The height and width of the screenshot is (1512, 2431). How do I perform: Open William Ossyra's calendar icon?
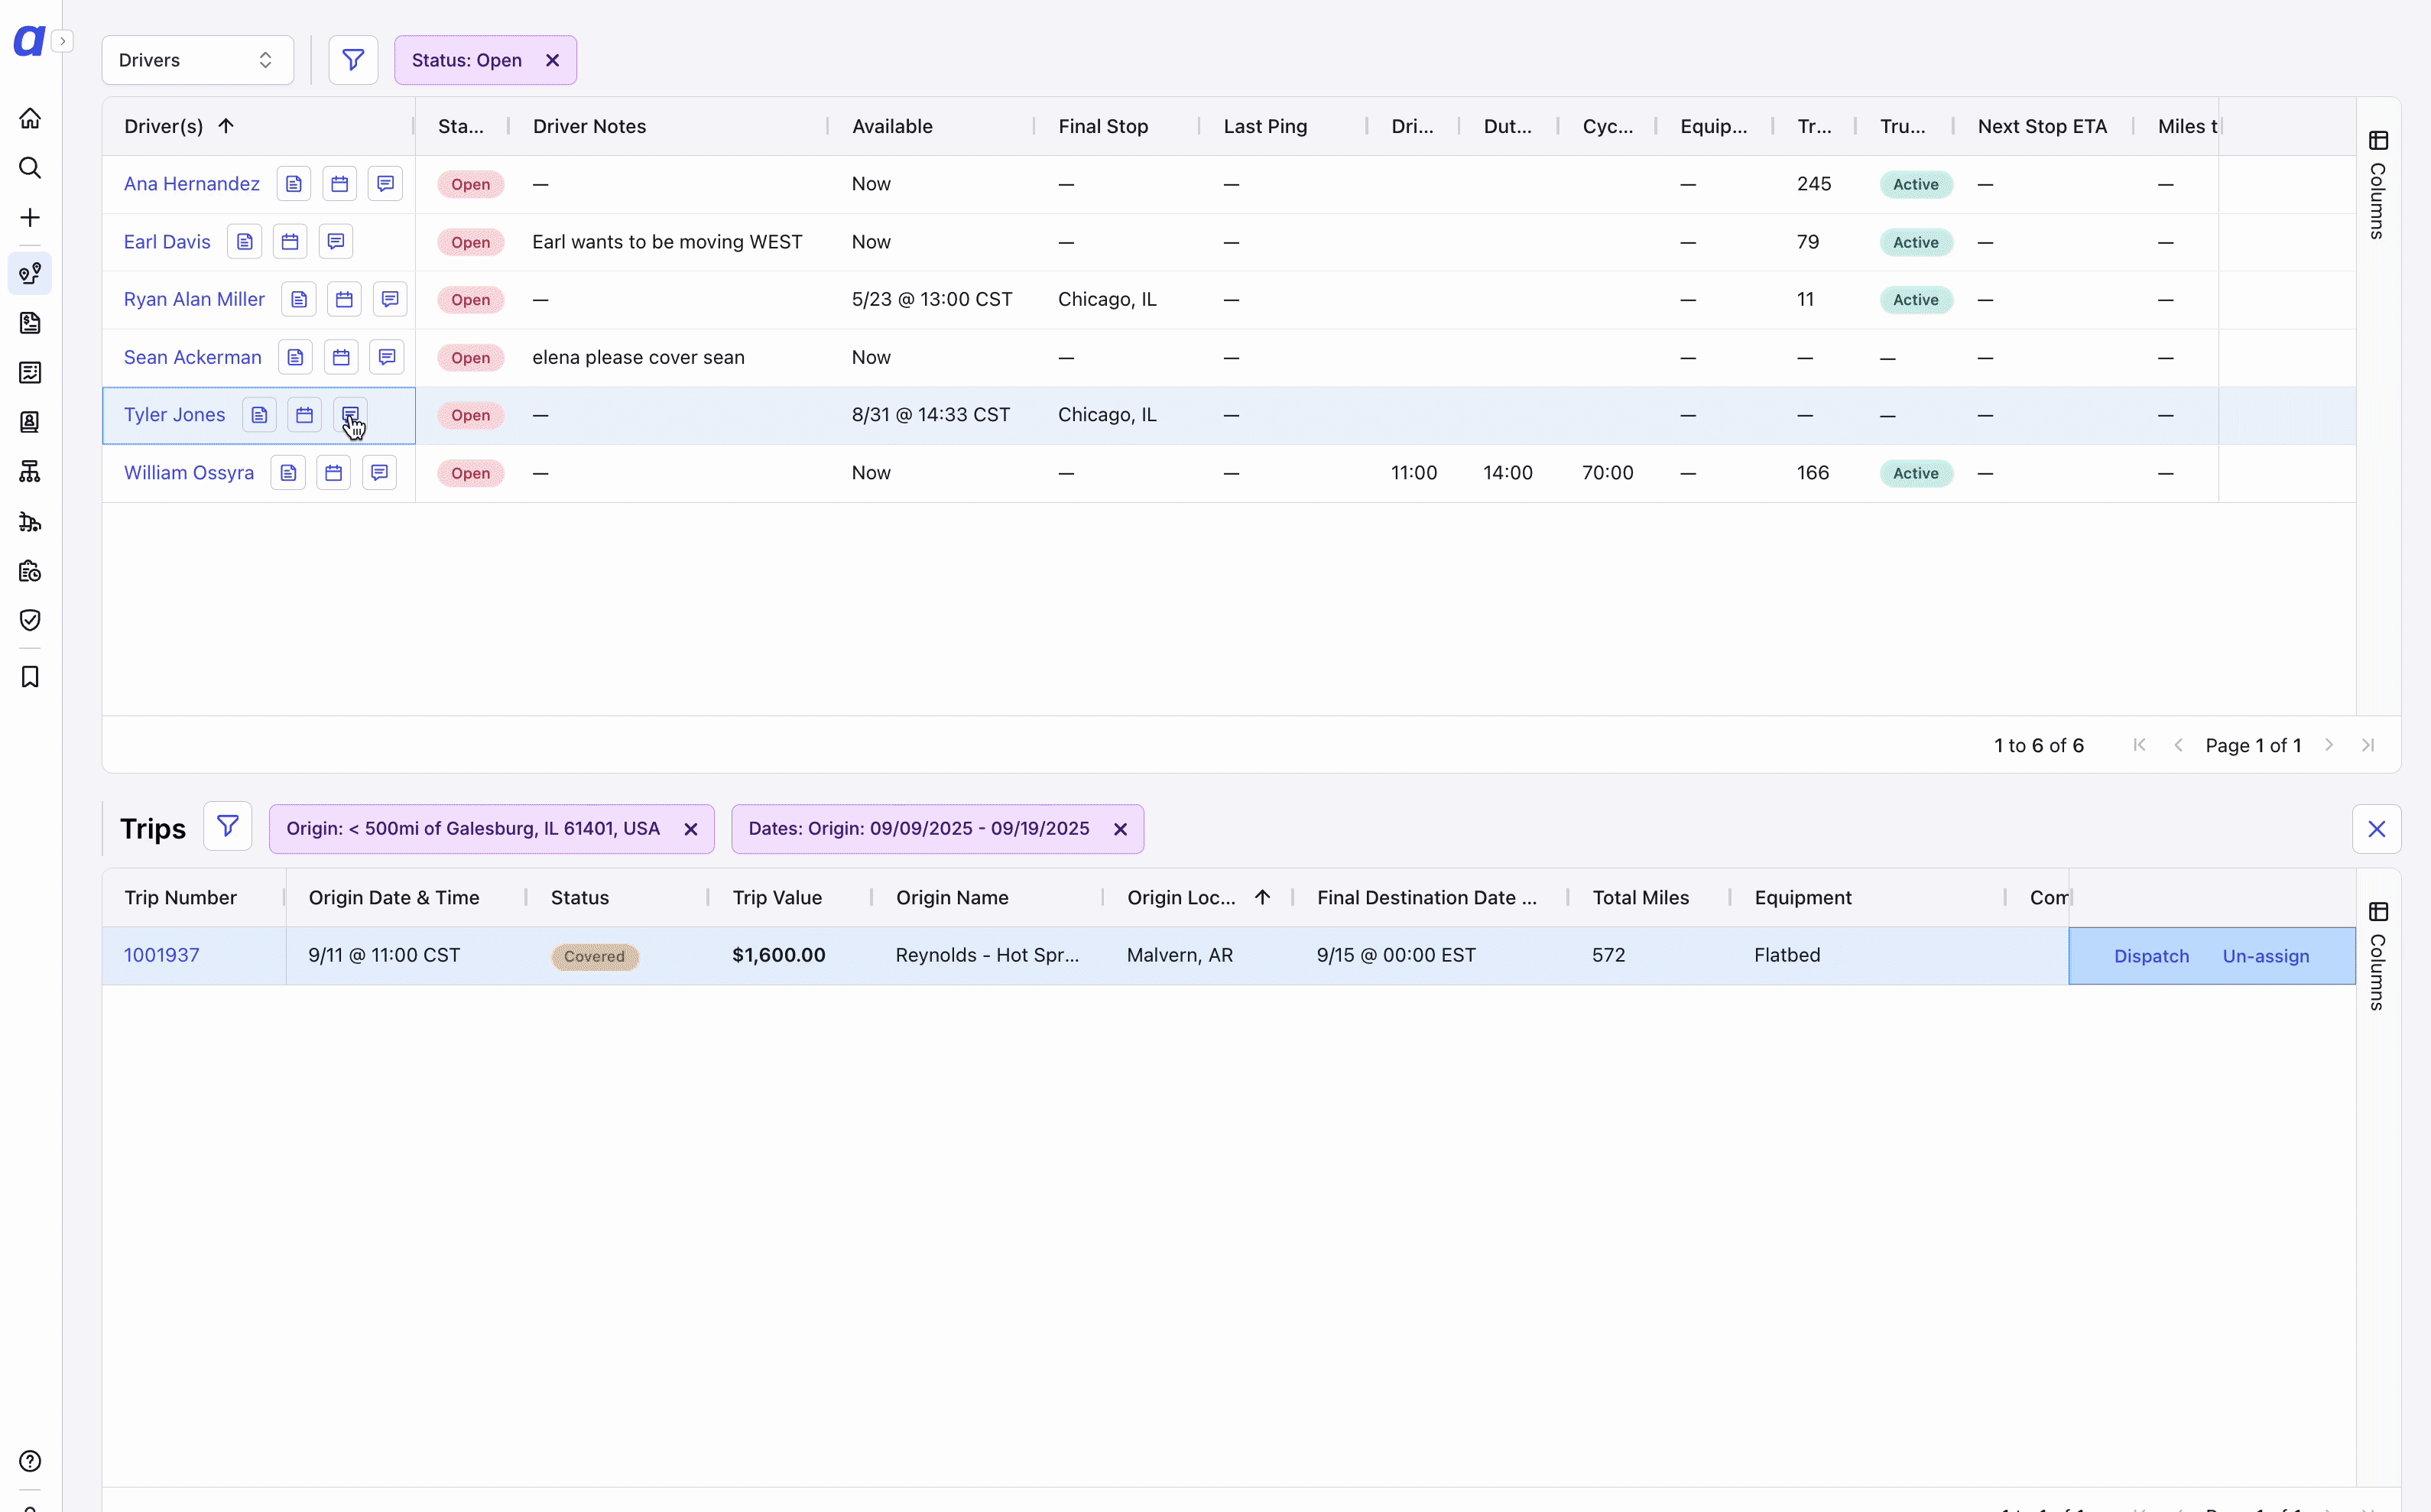click(334, 473)
